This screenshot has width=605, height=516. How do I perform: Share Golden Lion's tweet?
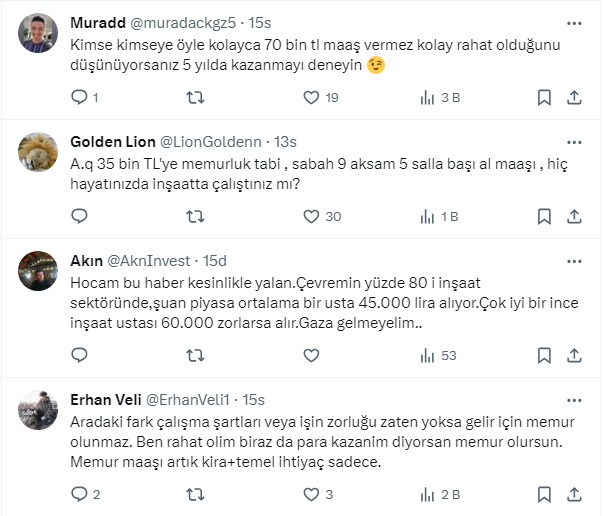(575, 216)
